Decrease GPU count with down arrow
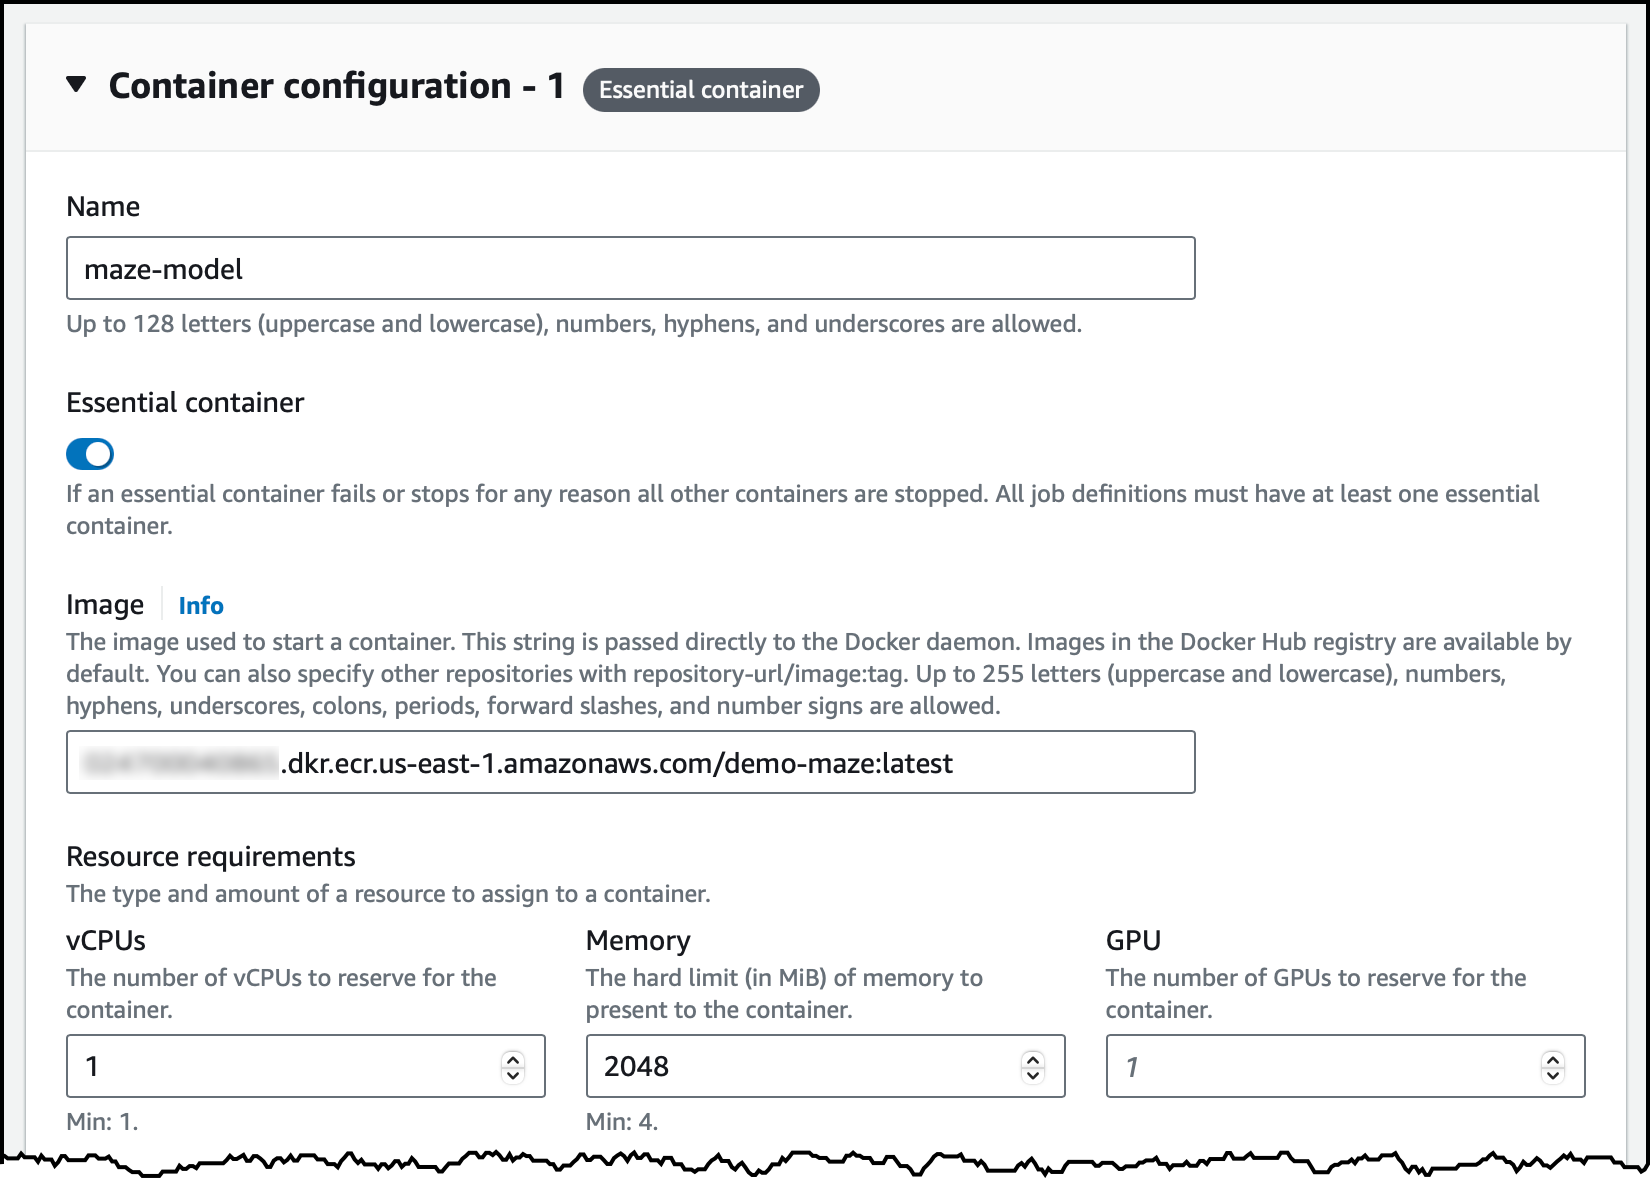This screenshot has width=1650, height=1178. [x=1553, y=1075]
